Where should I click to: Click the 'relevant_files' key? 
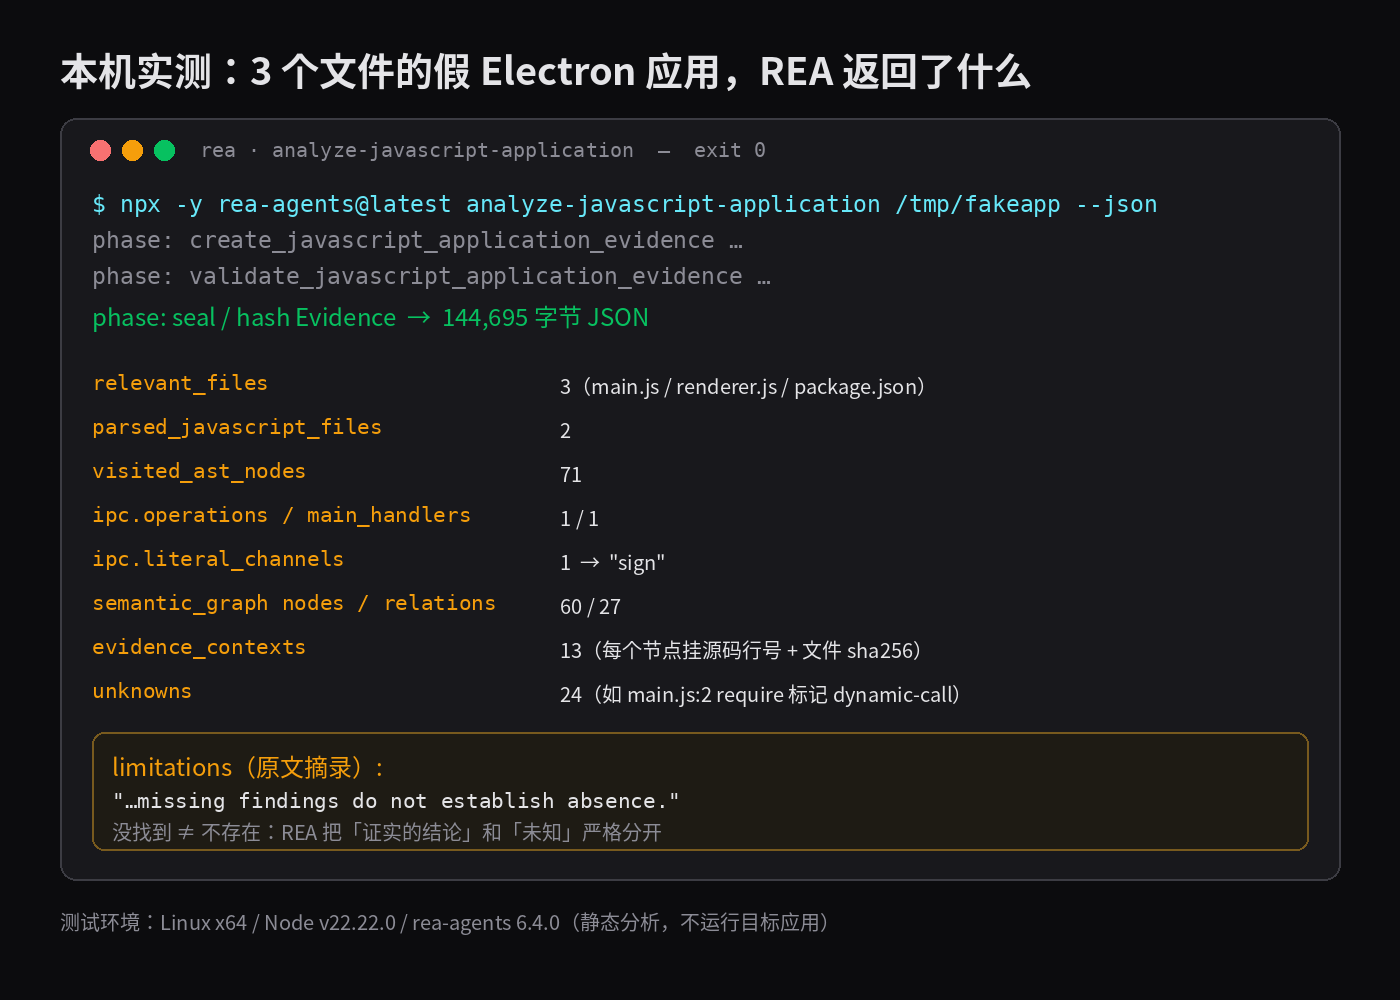pos(180,383)
